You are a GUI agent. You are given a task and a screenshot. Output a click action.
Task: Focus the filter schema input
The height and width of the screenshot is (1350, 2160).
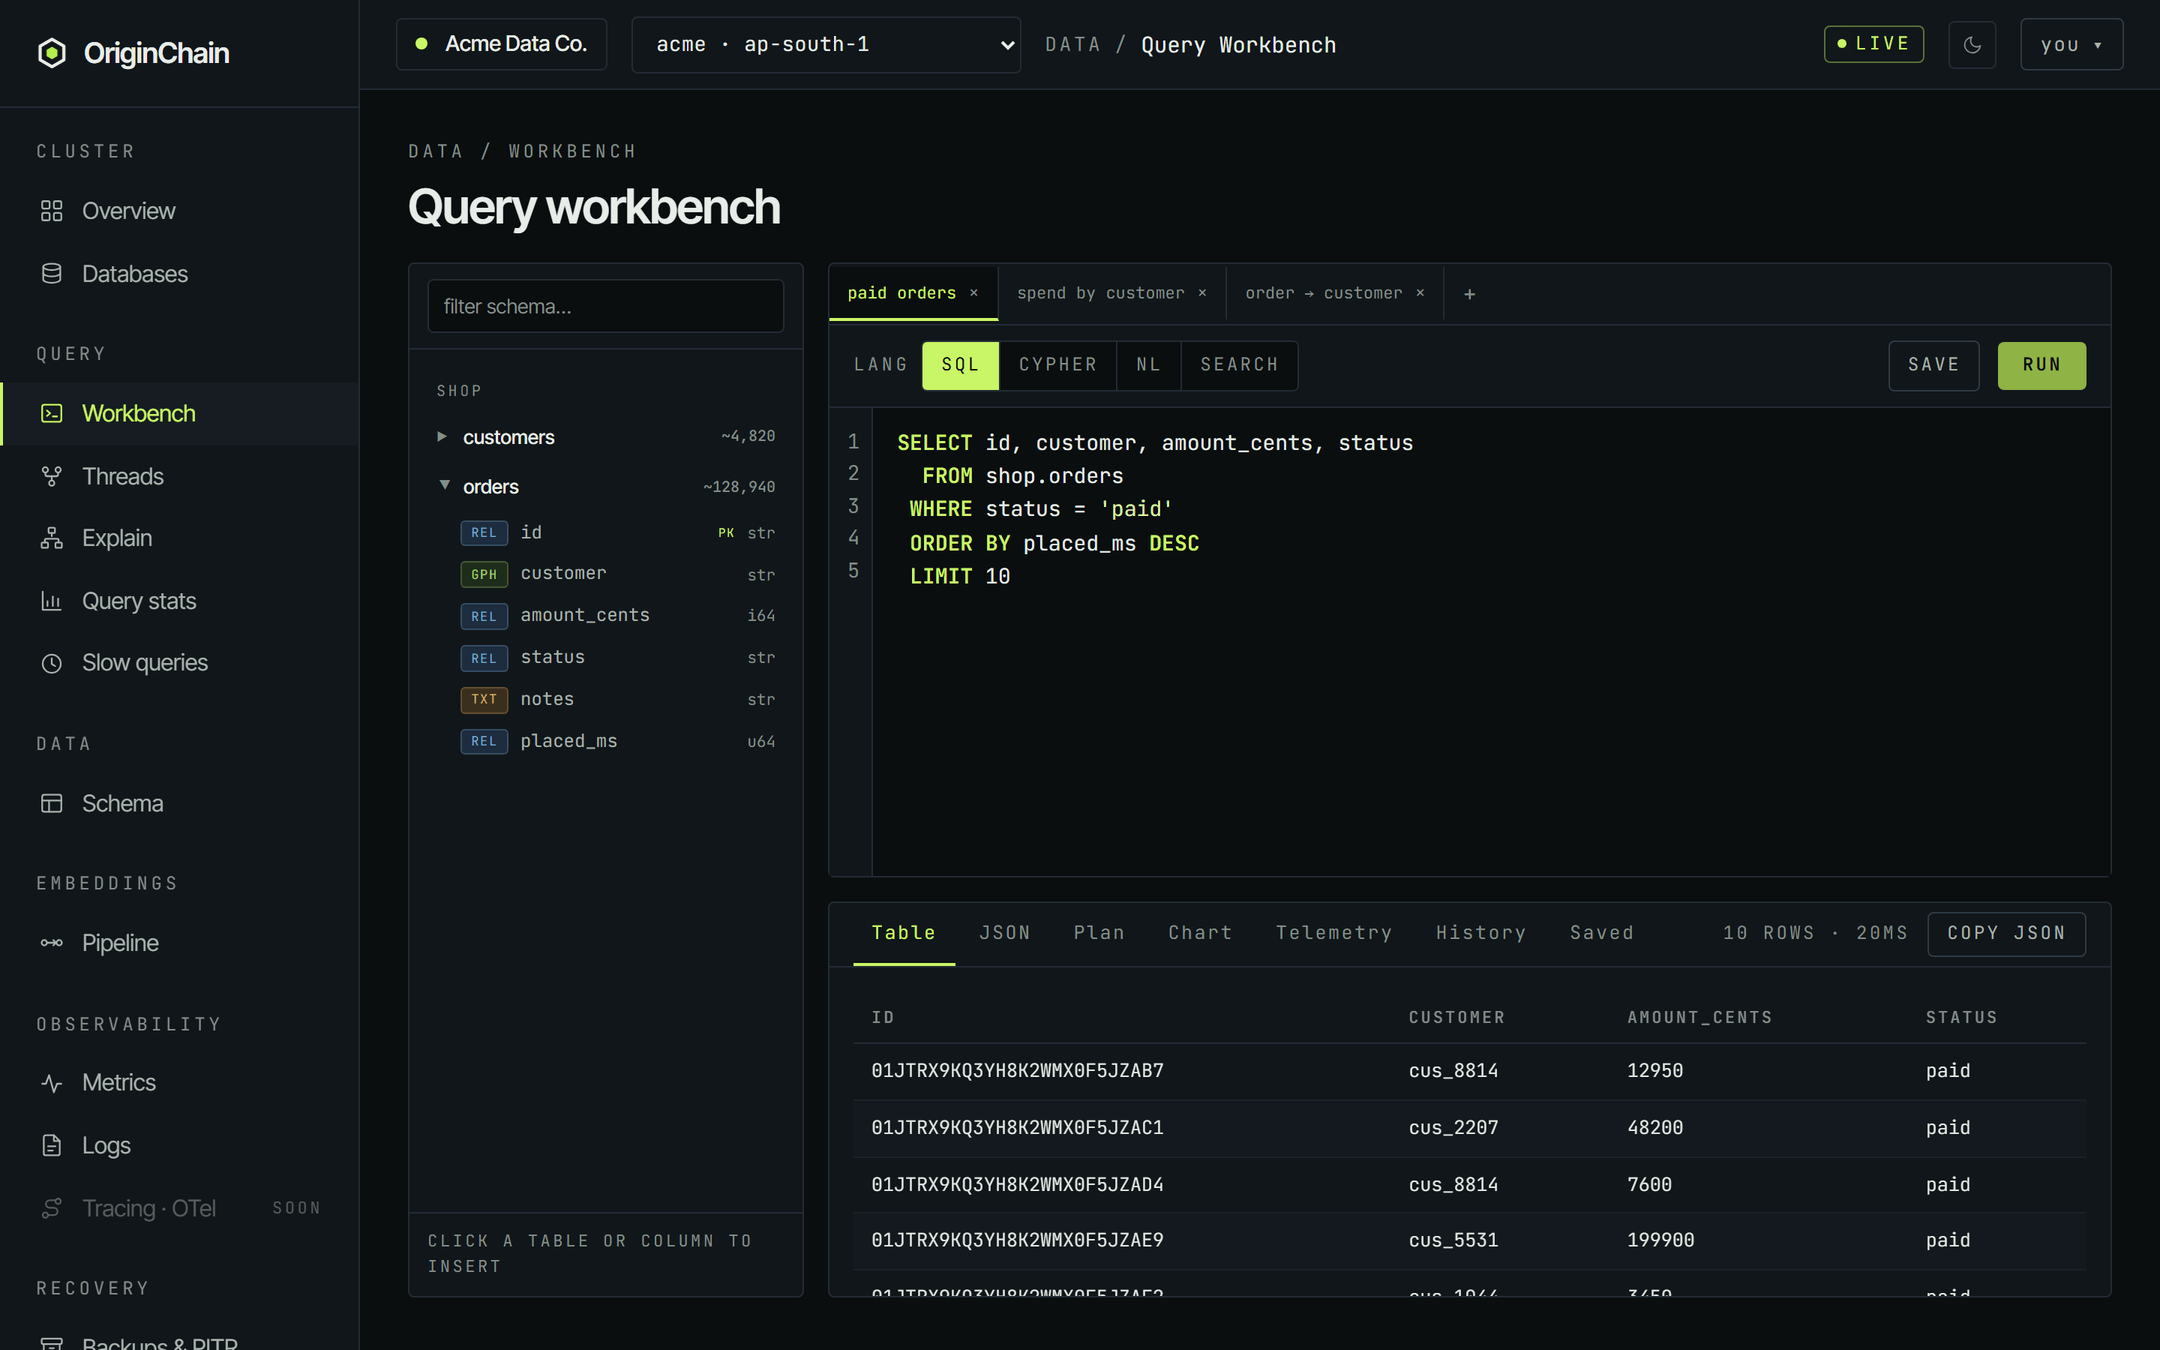click(606, 306)
